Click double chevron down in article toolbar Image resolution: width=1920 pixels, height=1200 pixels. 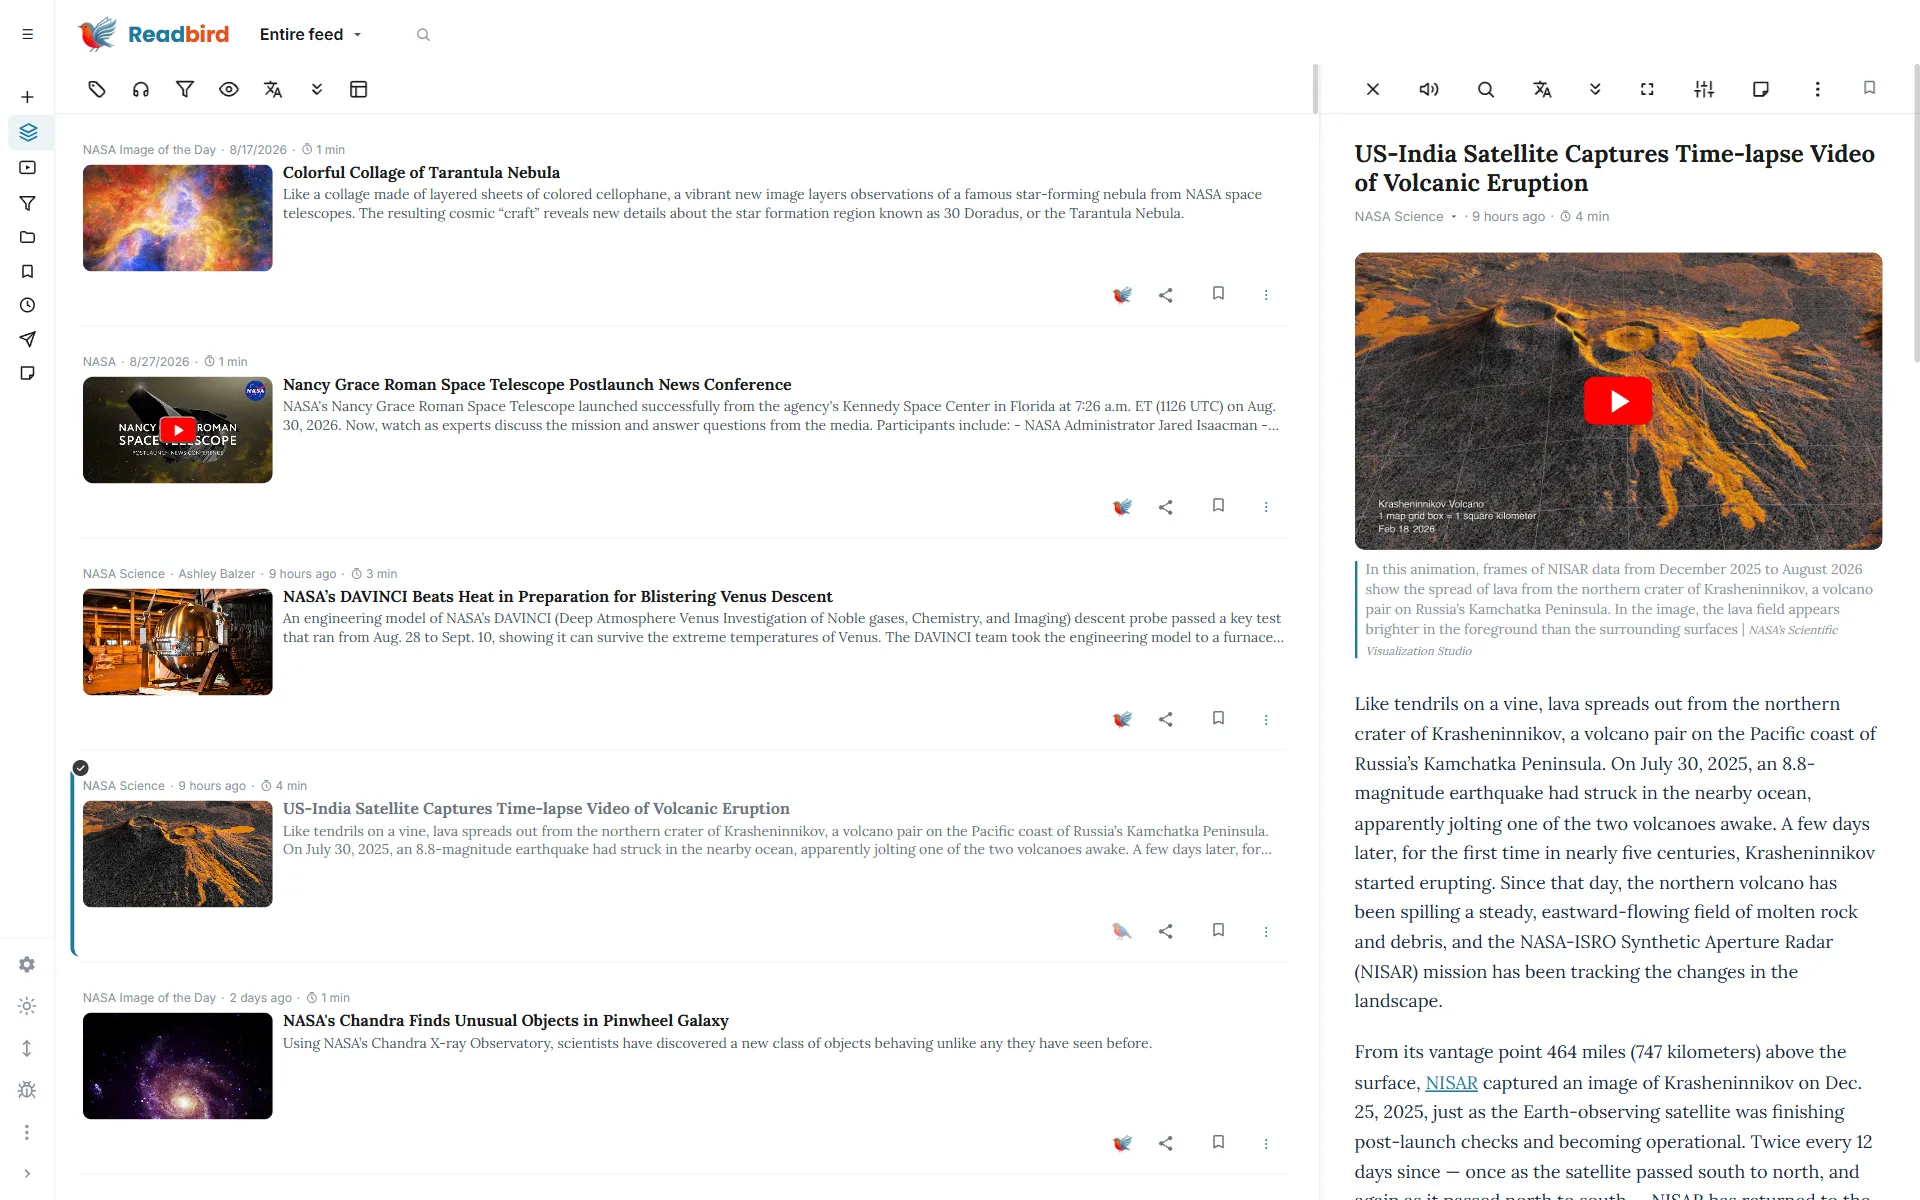1595,89
